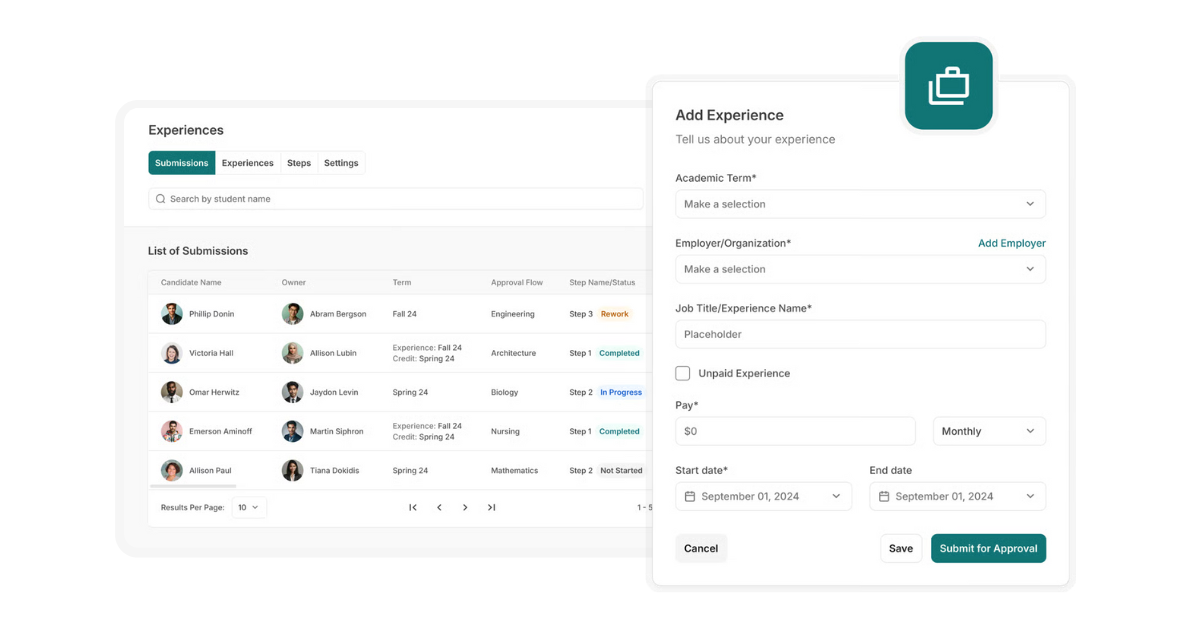1200x628 pixels.
Task: Click the Job Title input field
Action: coord(860,334)
